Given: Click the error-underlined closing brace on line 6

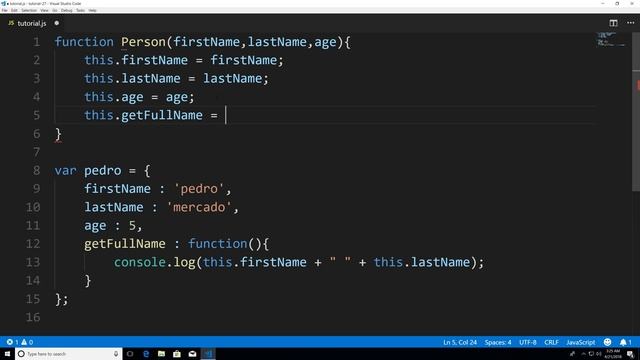Looking at the screenshot, I should click(x=58, y=134).
